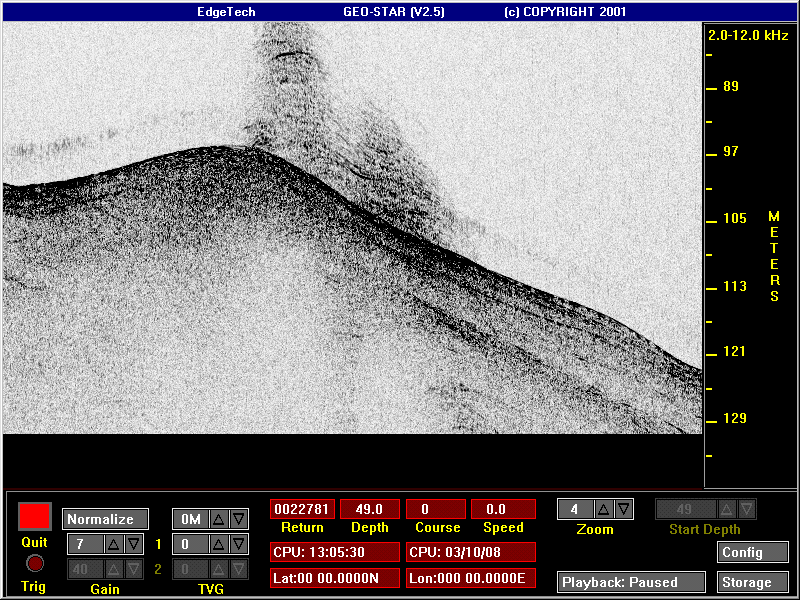This screenshot has width=800, height=600.
Task: Lower the Zoom level with down arrow
Action: [x=623, y=509]
